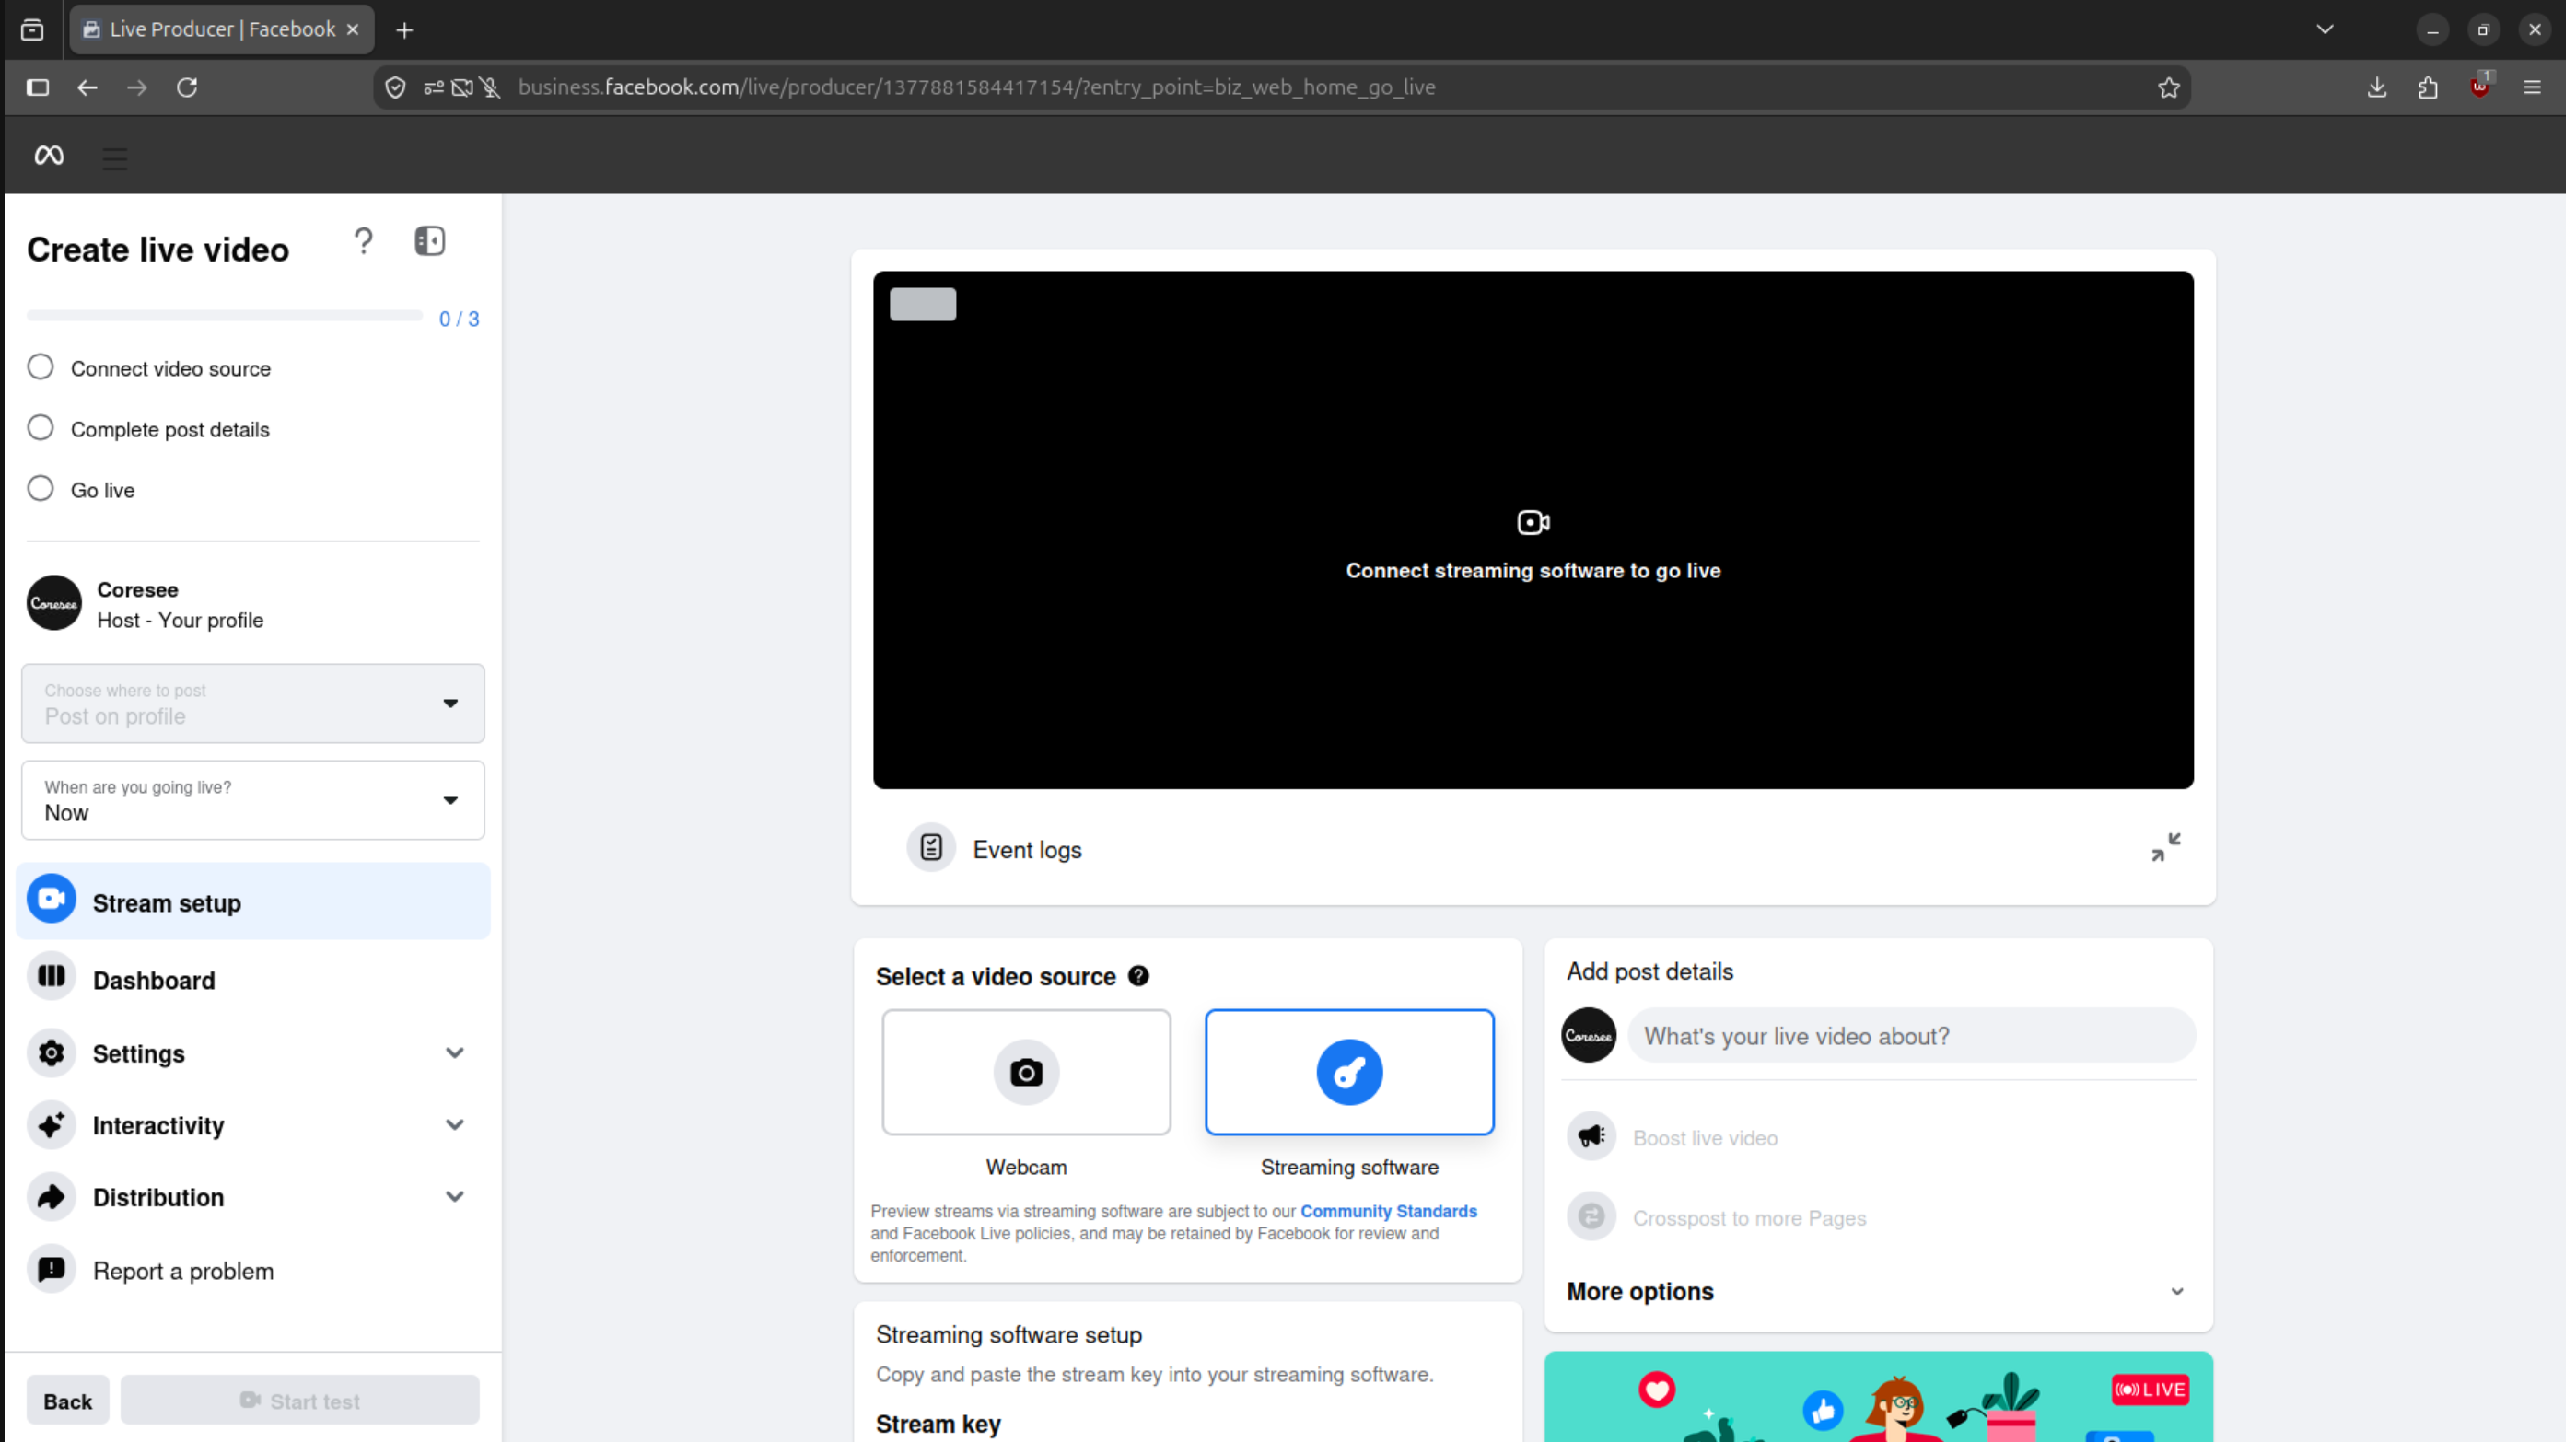
Task: Click the Meta logo icon
Action: point(49,156)
